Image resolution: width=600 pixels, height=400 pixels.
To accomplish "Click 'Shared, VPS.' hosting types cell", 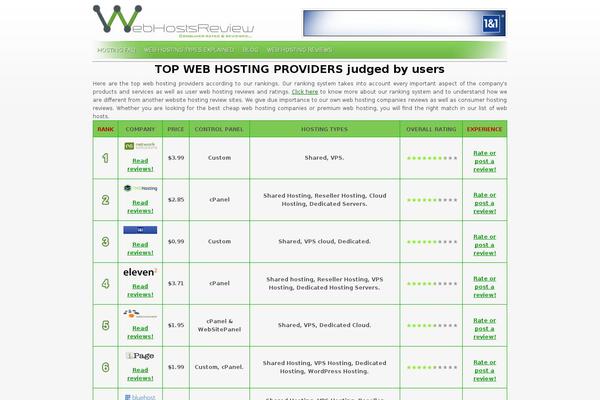I will click(x=324, y=158).
